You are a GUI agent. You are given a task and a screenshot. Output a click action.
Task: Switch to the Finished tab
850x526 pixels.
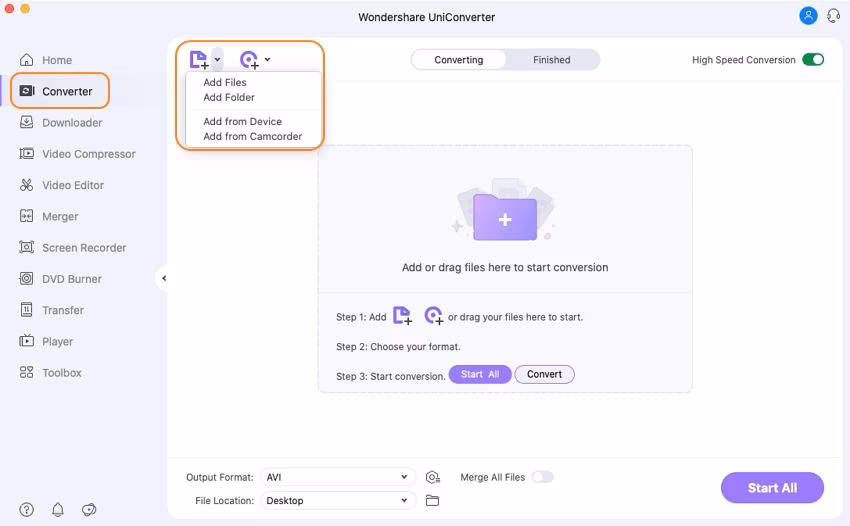[x=551, y=60]
